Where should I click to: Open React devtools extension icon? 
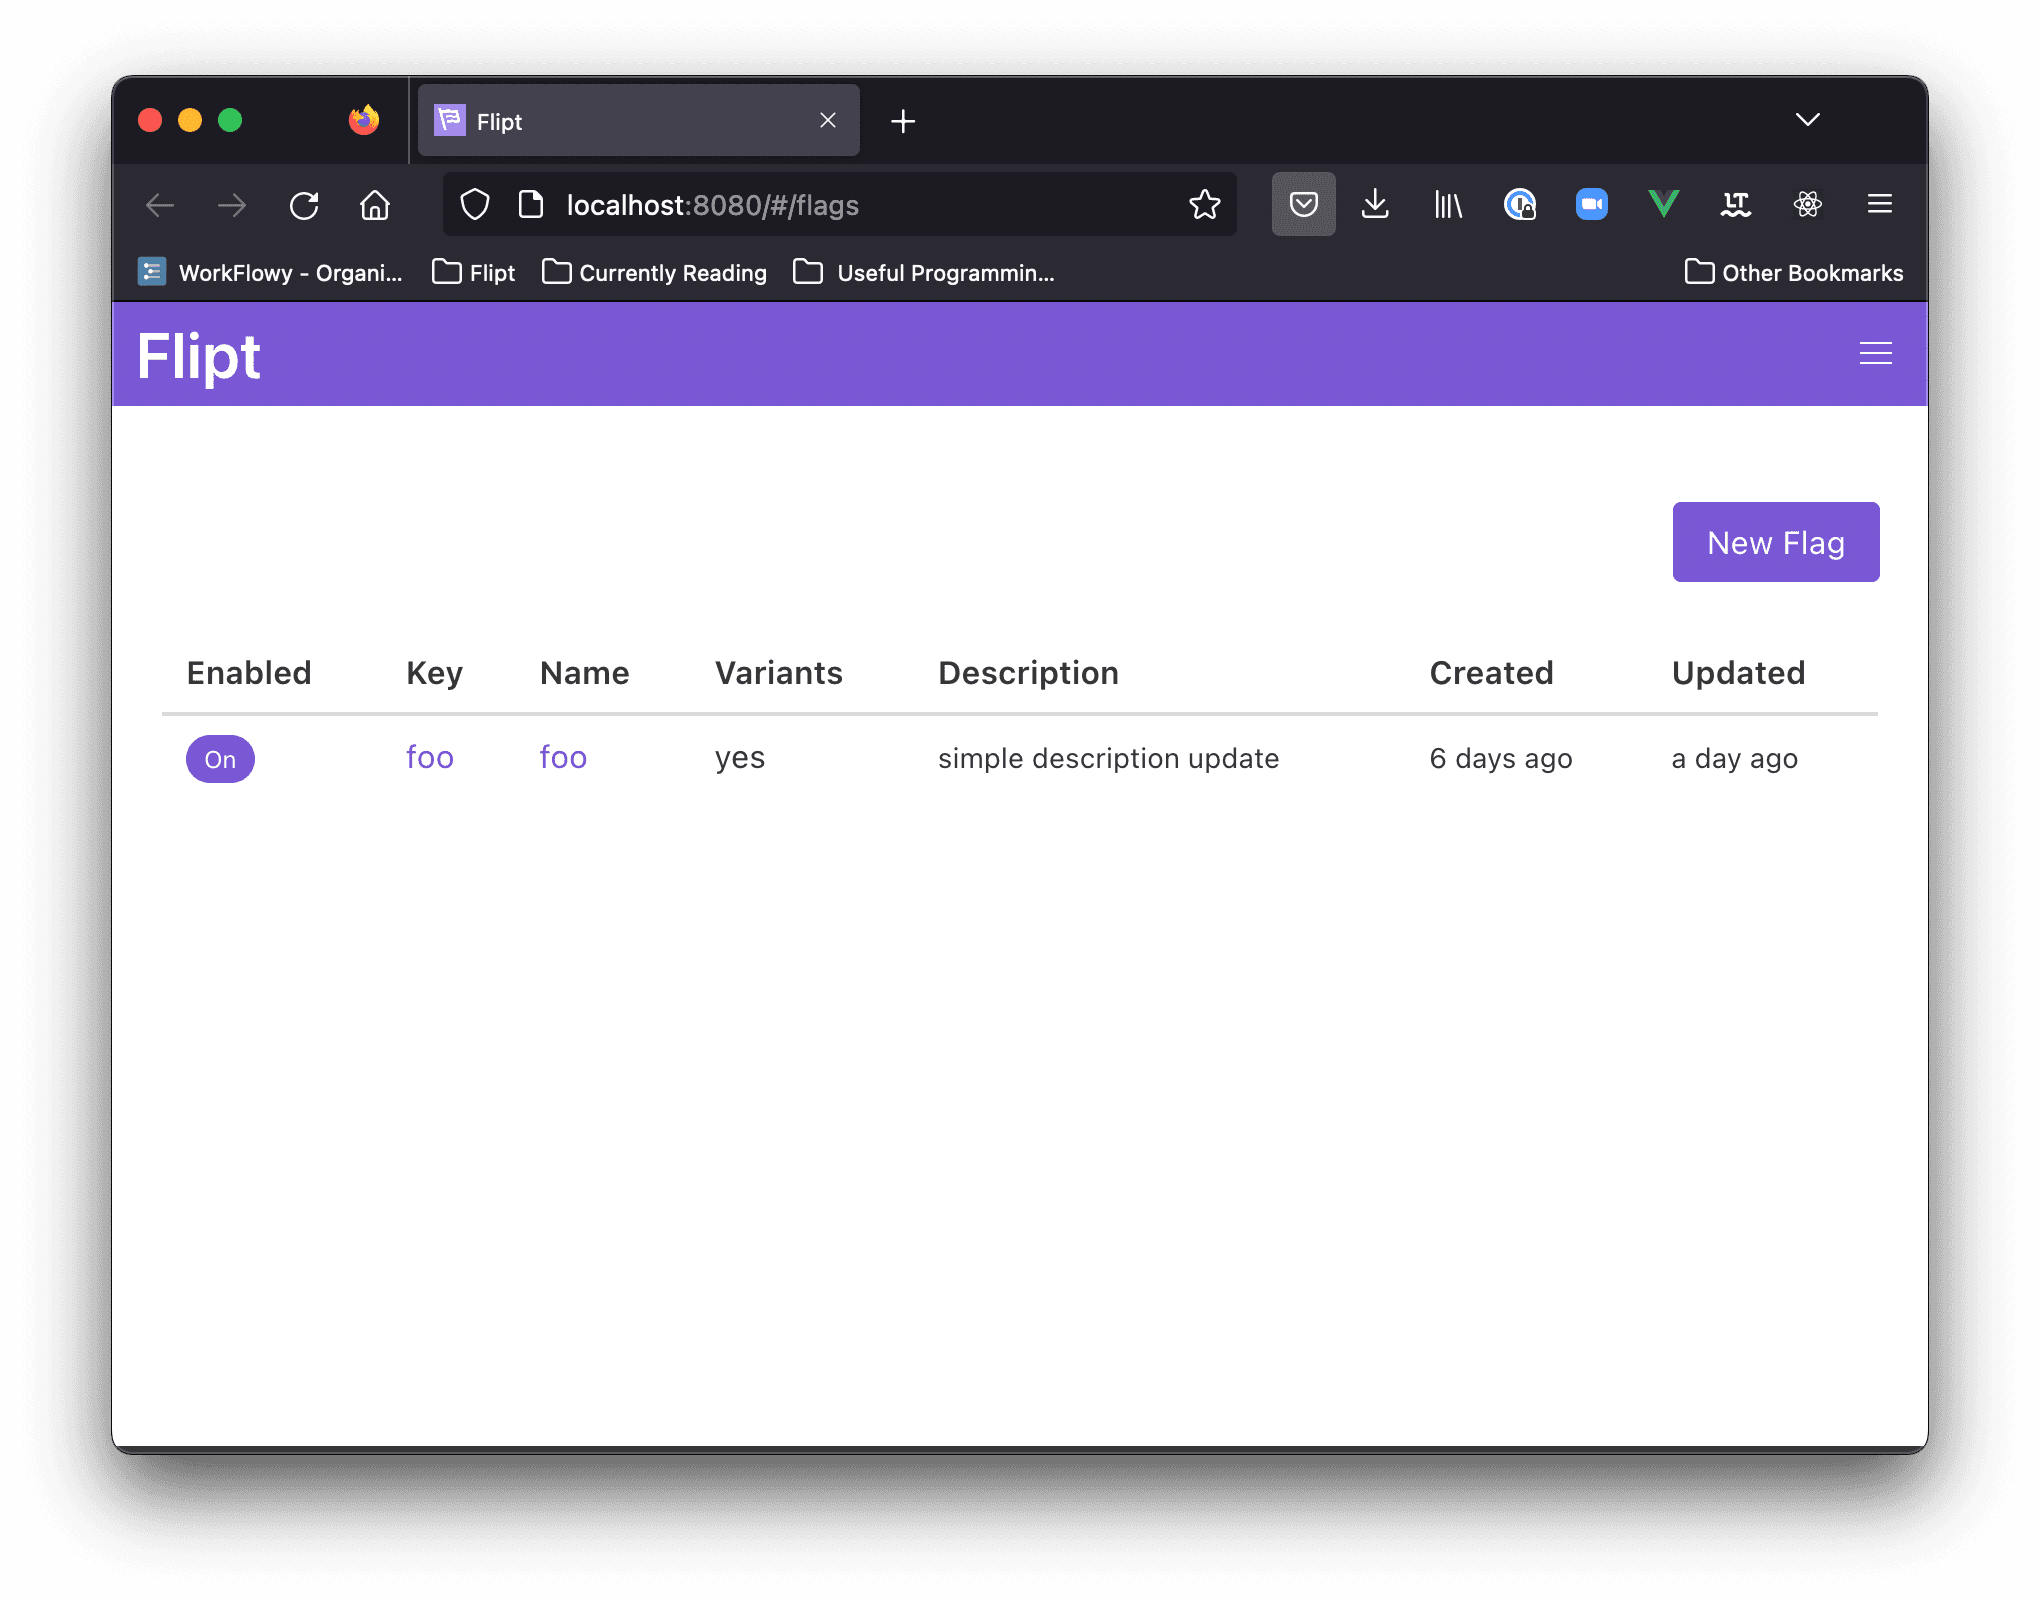(x=1807, y=205)
